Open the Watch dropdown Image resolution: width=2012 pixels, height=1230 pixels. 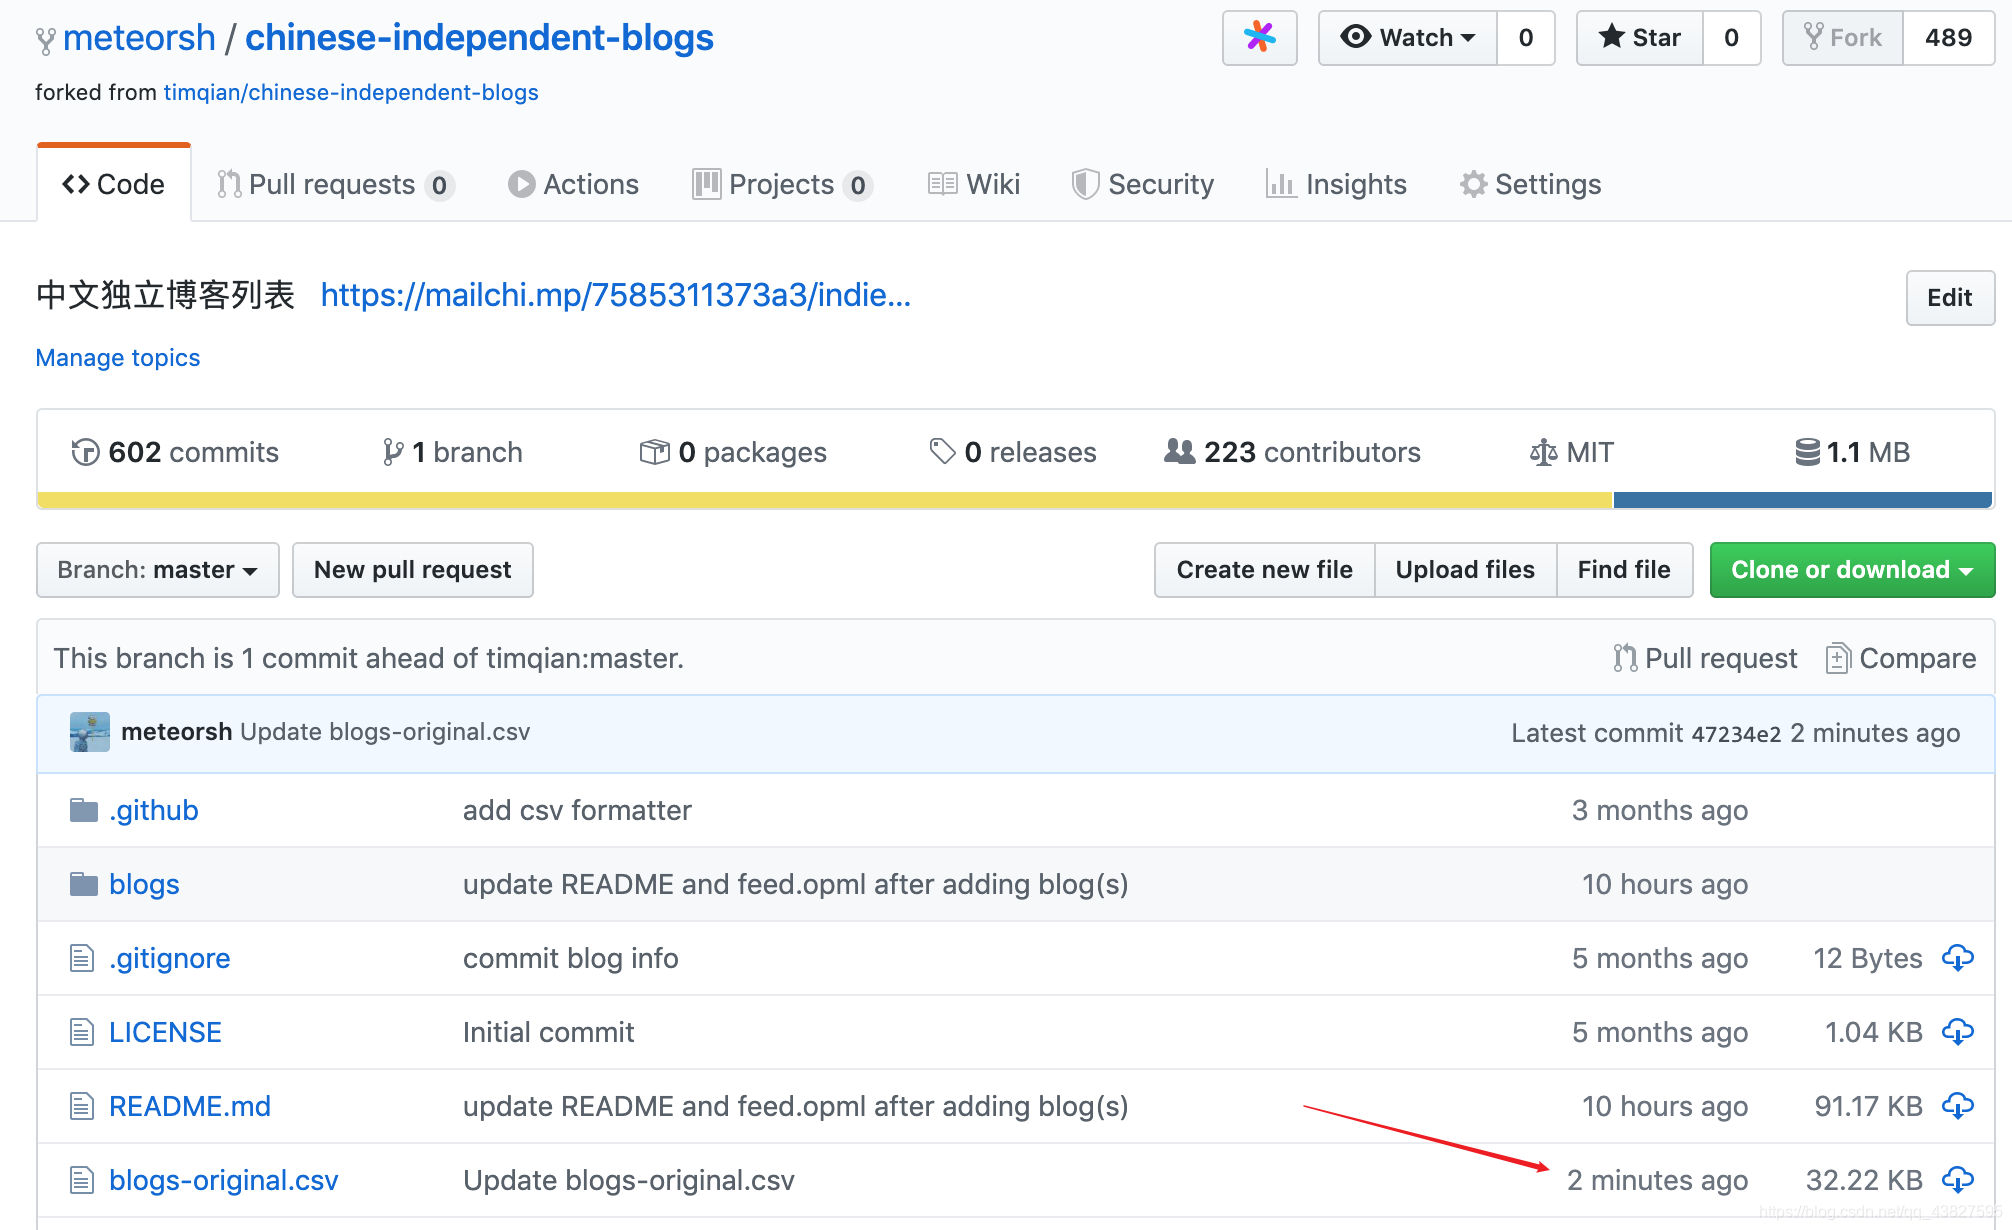[1408, 38]
